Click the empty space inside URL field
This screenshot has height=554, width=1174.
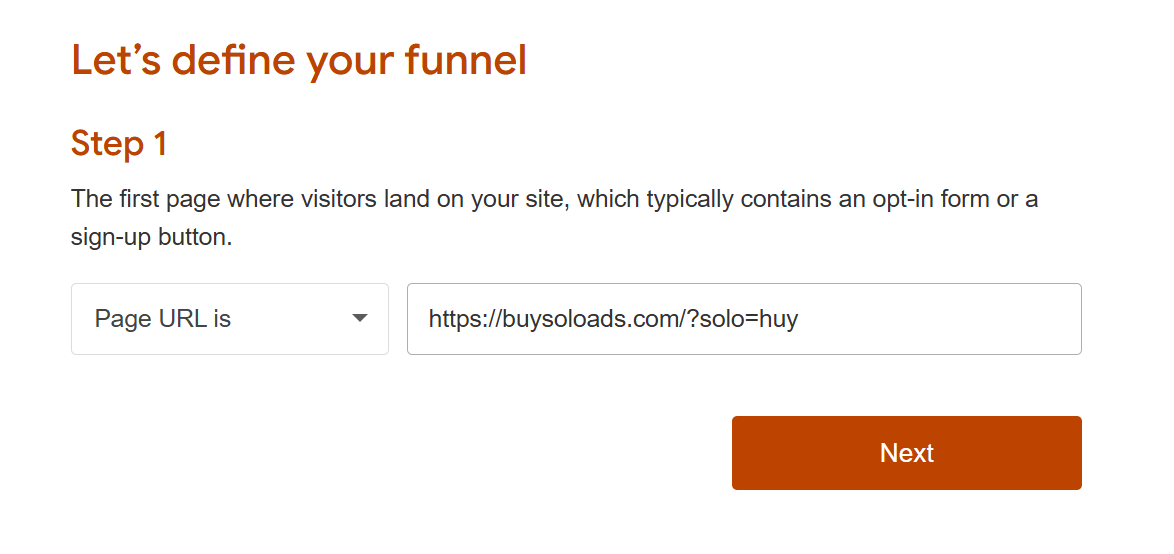pyautogui.click(x=940, y=319)
